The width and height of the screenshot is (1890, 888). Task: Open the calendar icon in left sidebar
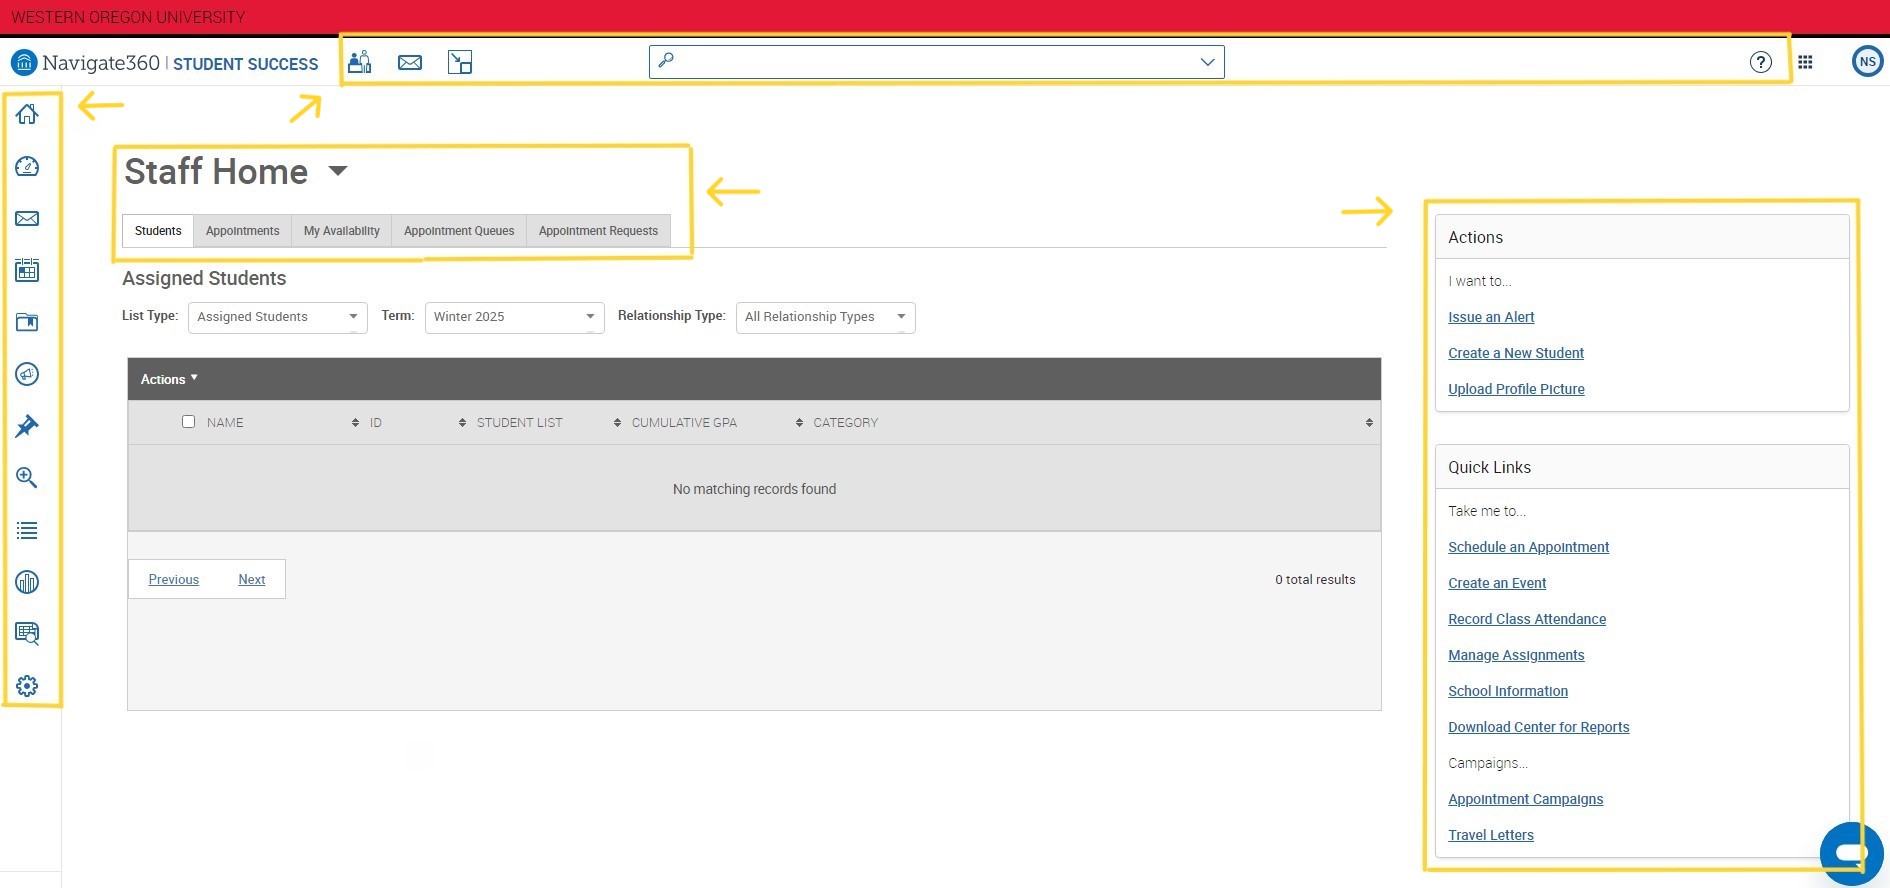tap(27, 270)
